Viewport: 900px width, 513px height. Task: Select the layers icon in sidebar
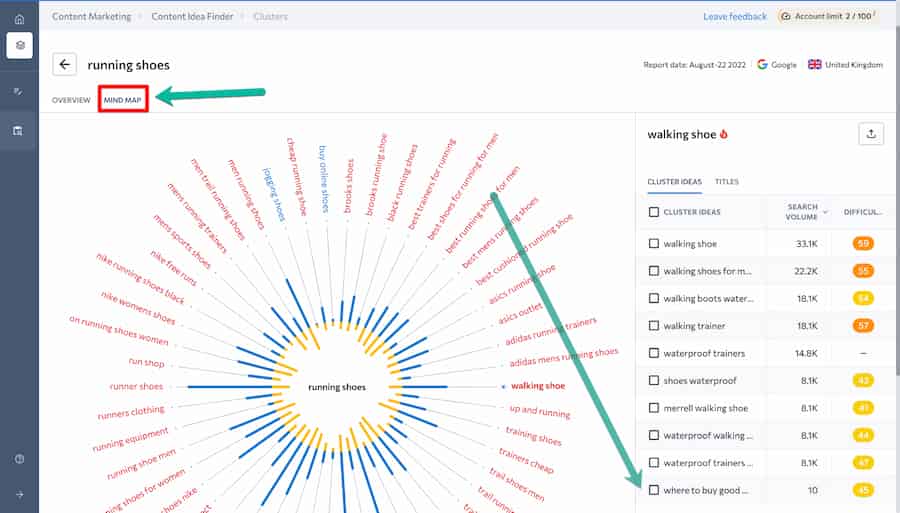20,45
